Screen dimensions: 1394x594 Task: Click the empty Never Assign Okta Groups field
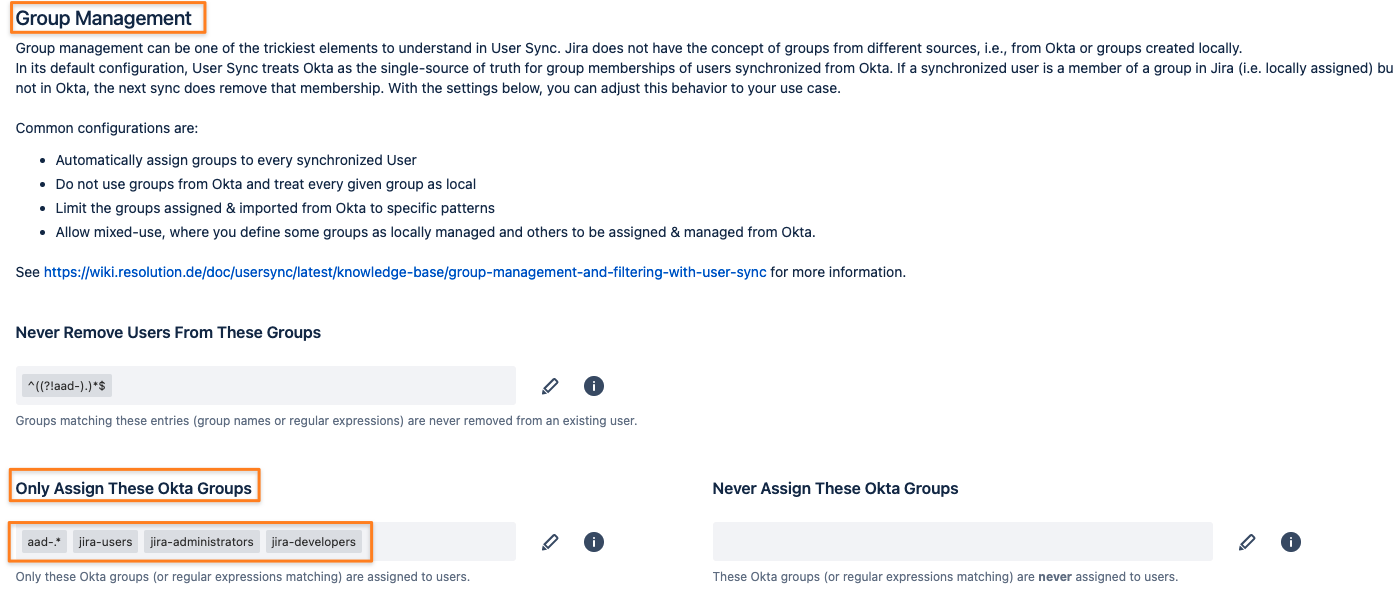click(962, 542)
